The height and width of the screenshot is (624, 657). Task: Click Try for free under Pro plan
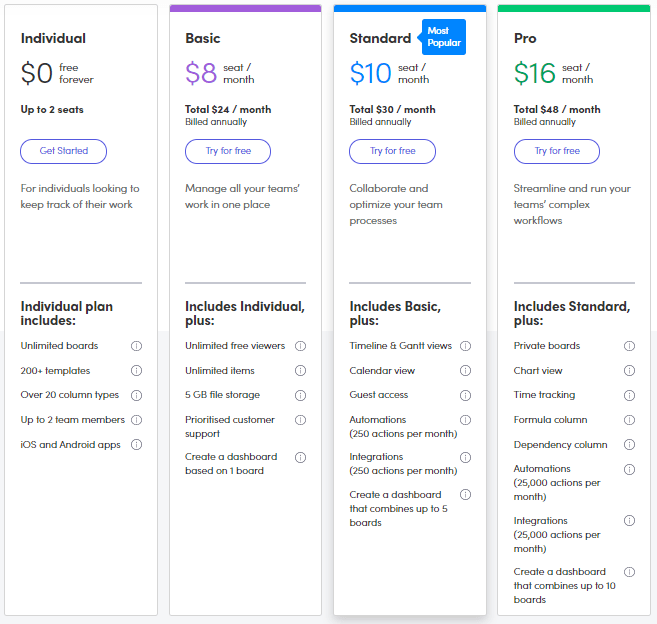click(557, 151)
